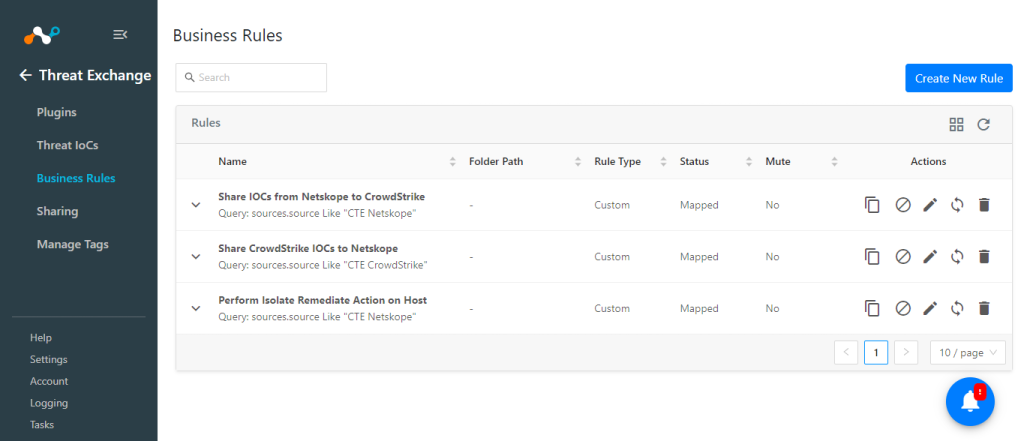Open the 10 / page dropdown
The image size is (1024, 441).
[968, 353]
